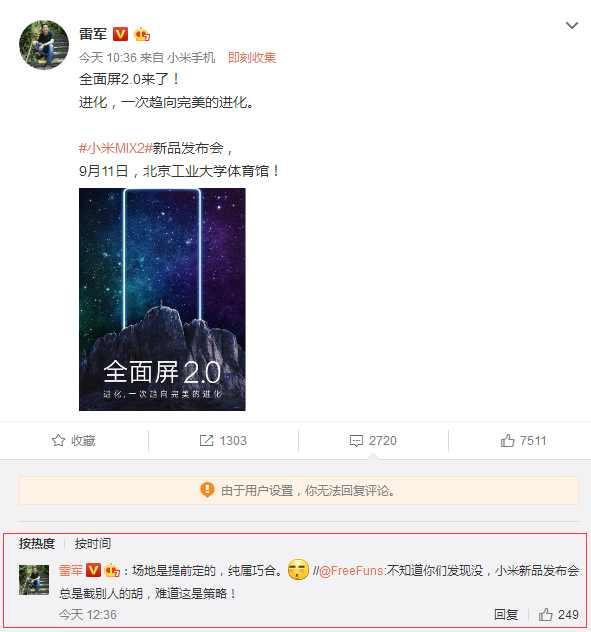The width and height of the screenshot is (591, 632).
Task: Click Lei Jun's profile avatar on post
Action: tap(44, 45)
